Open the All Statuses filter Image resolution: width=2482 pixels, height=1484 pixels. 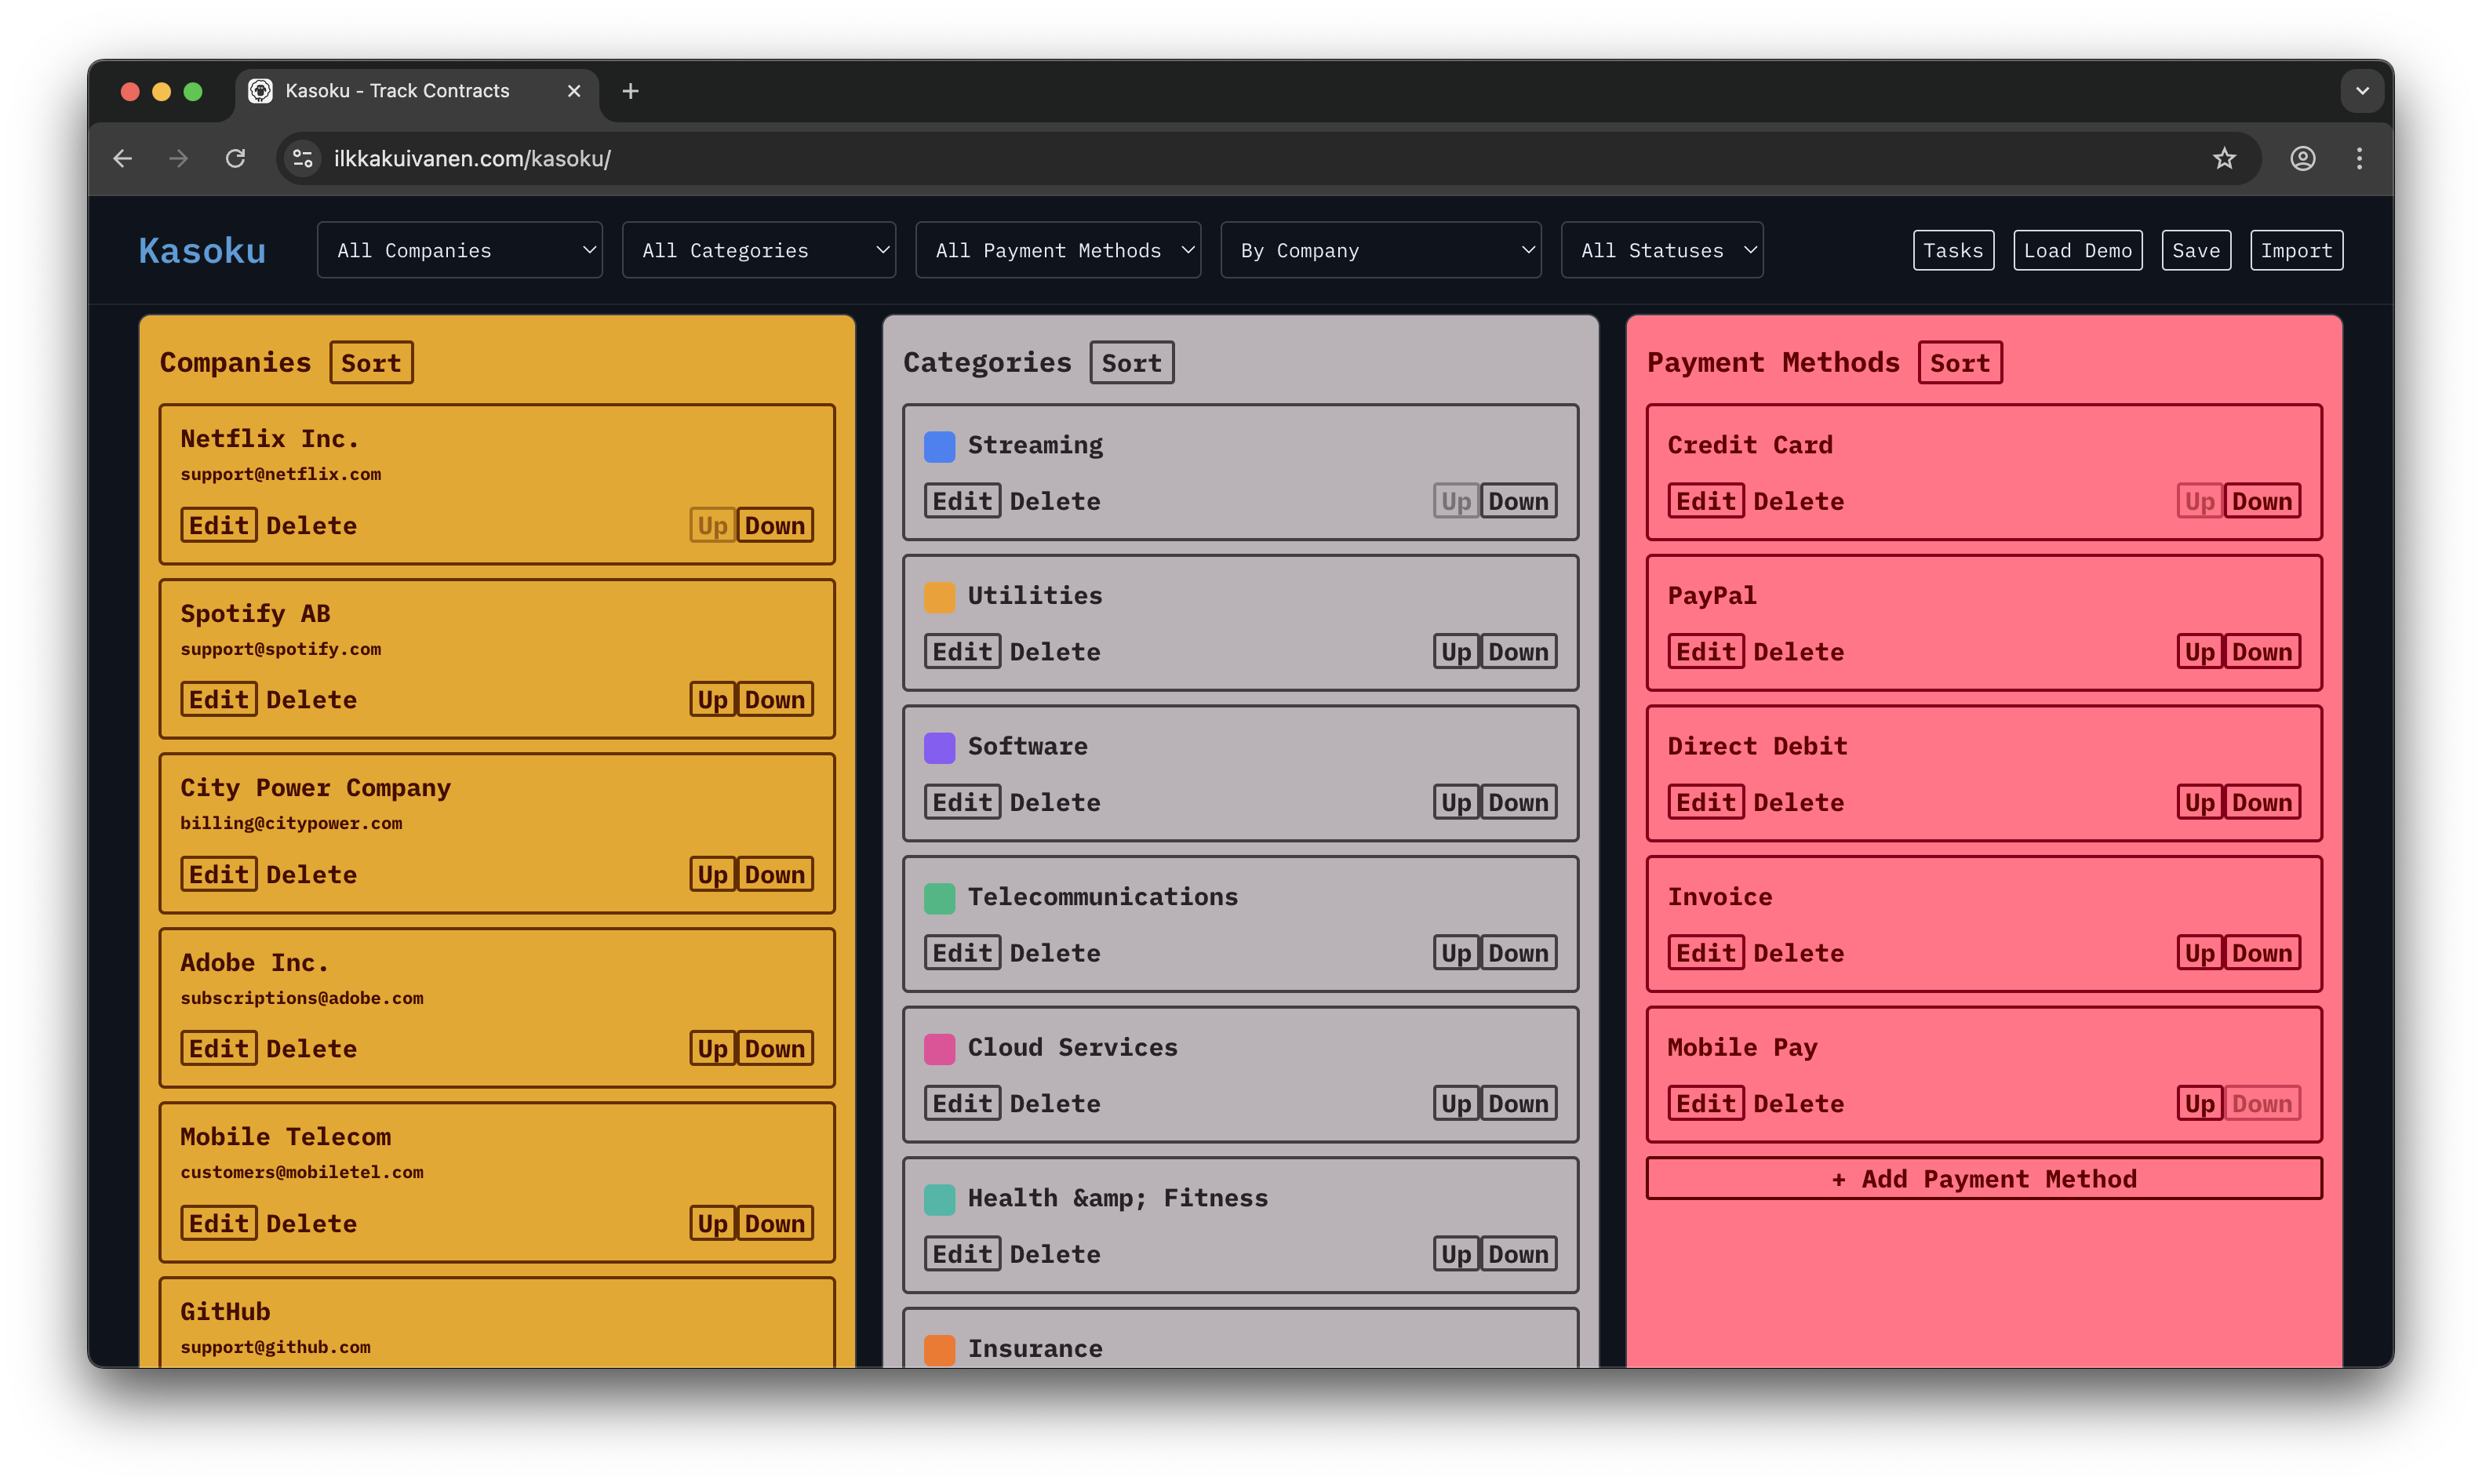1661,250
